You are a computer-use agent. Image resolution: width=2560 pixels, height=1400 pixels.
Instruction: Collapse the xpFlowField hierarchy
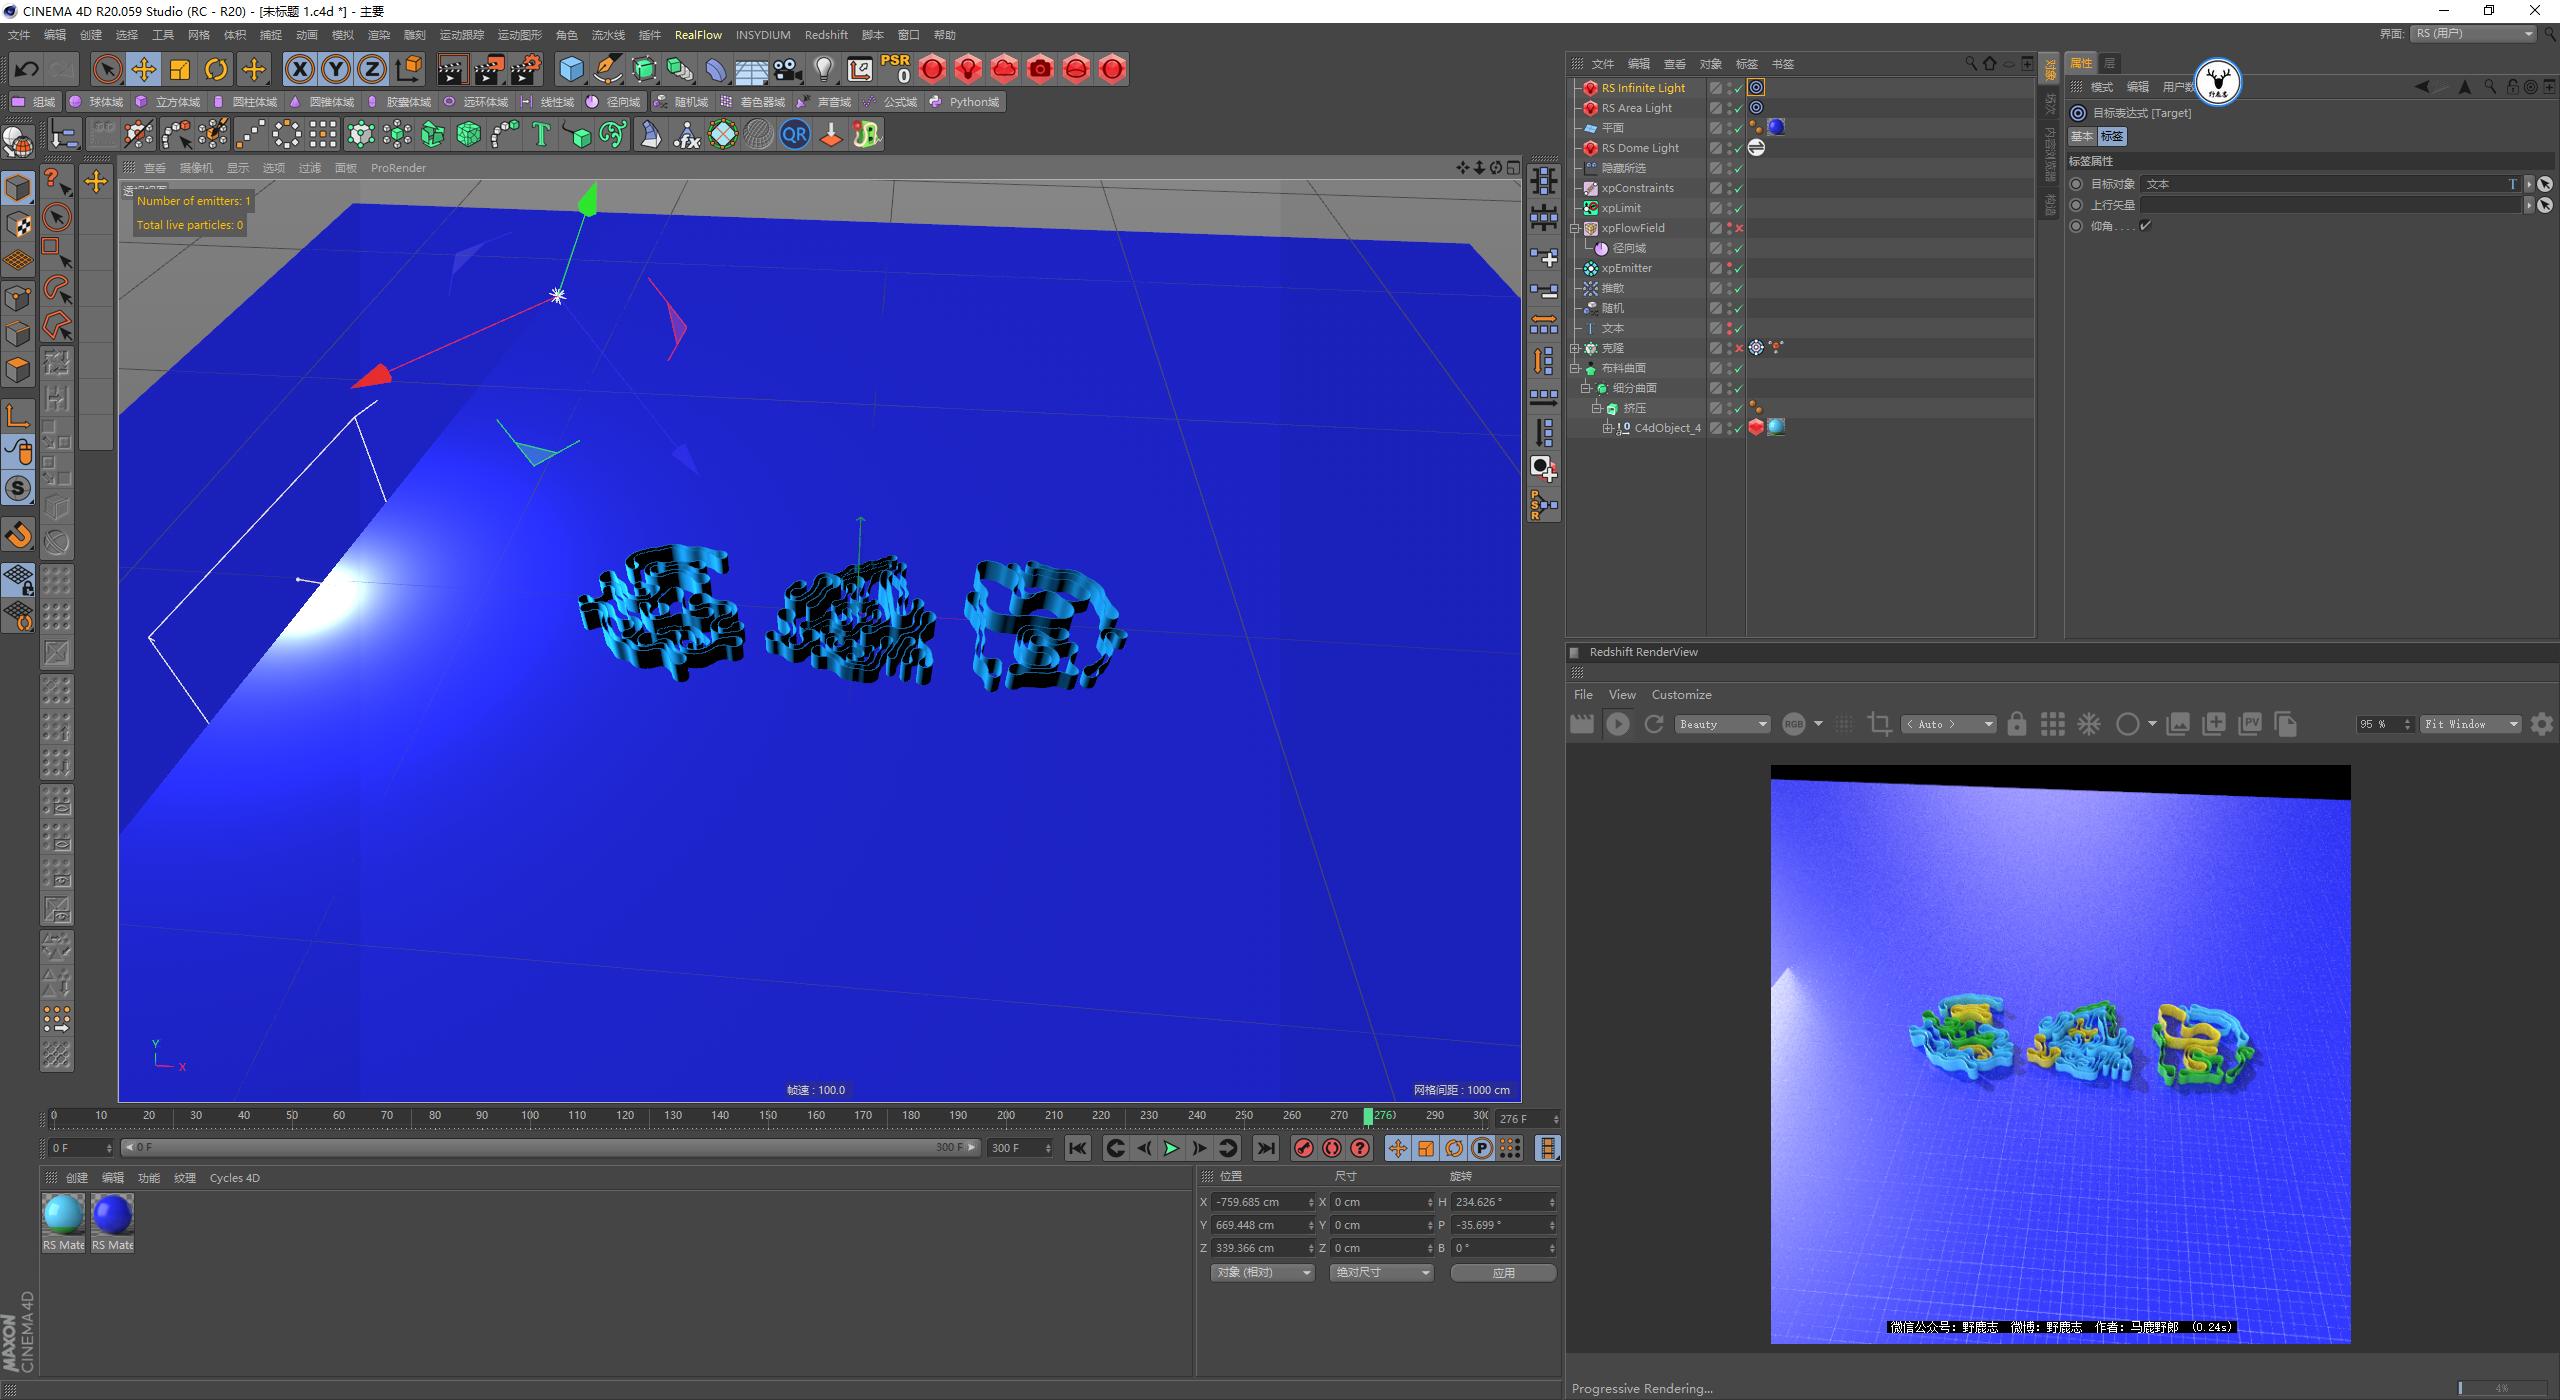1575,228
